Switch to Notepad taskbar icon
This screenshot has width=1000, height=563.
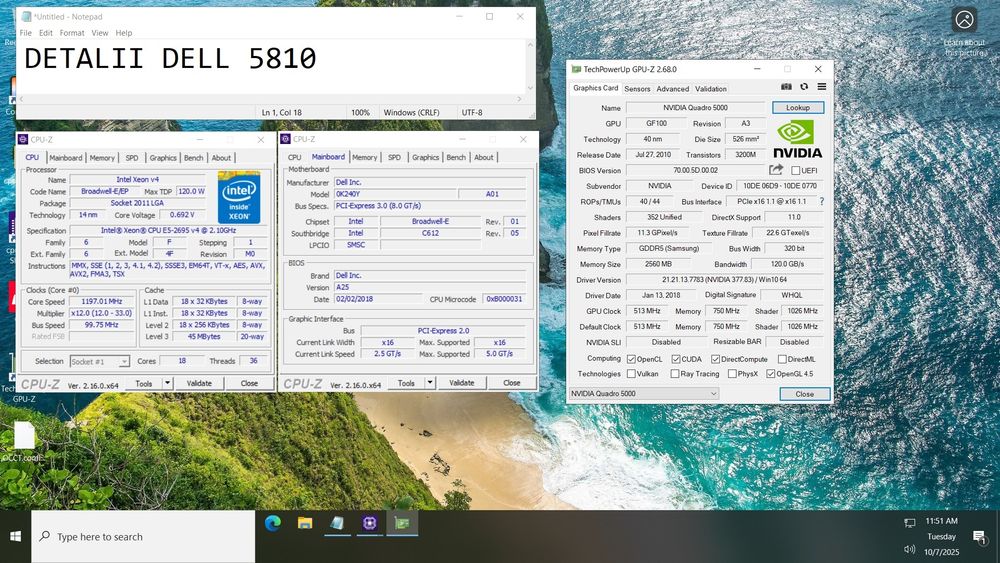337,523
